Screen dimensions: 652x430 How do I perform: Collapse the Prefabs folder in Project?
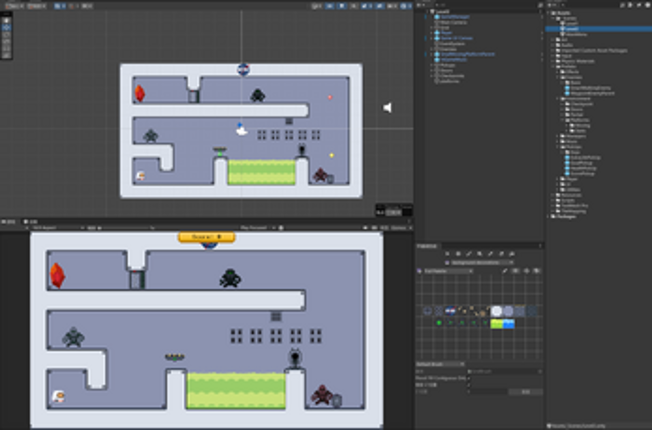click(x=553, y=67)
